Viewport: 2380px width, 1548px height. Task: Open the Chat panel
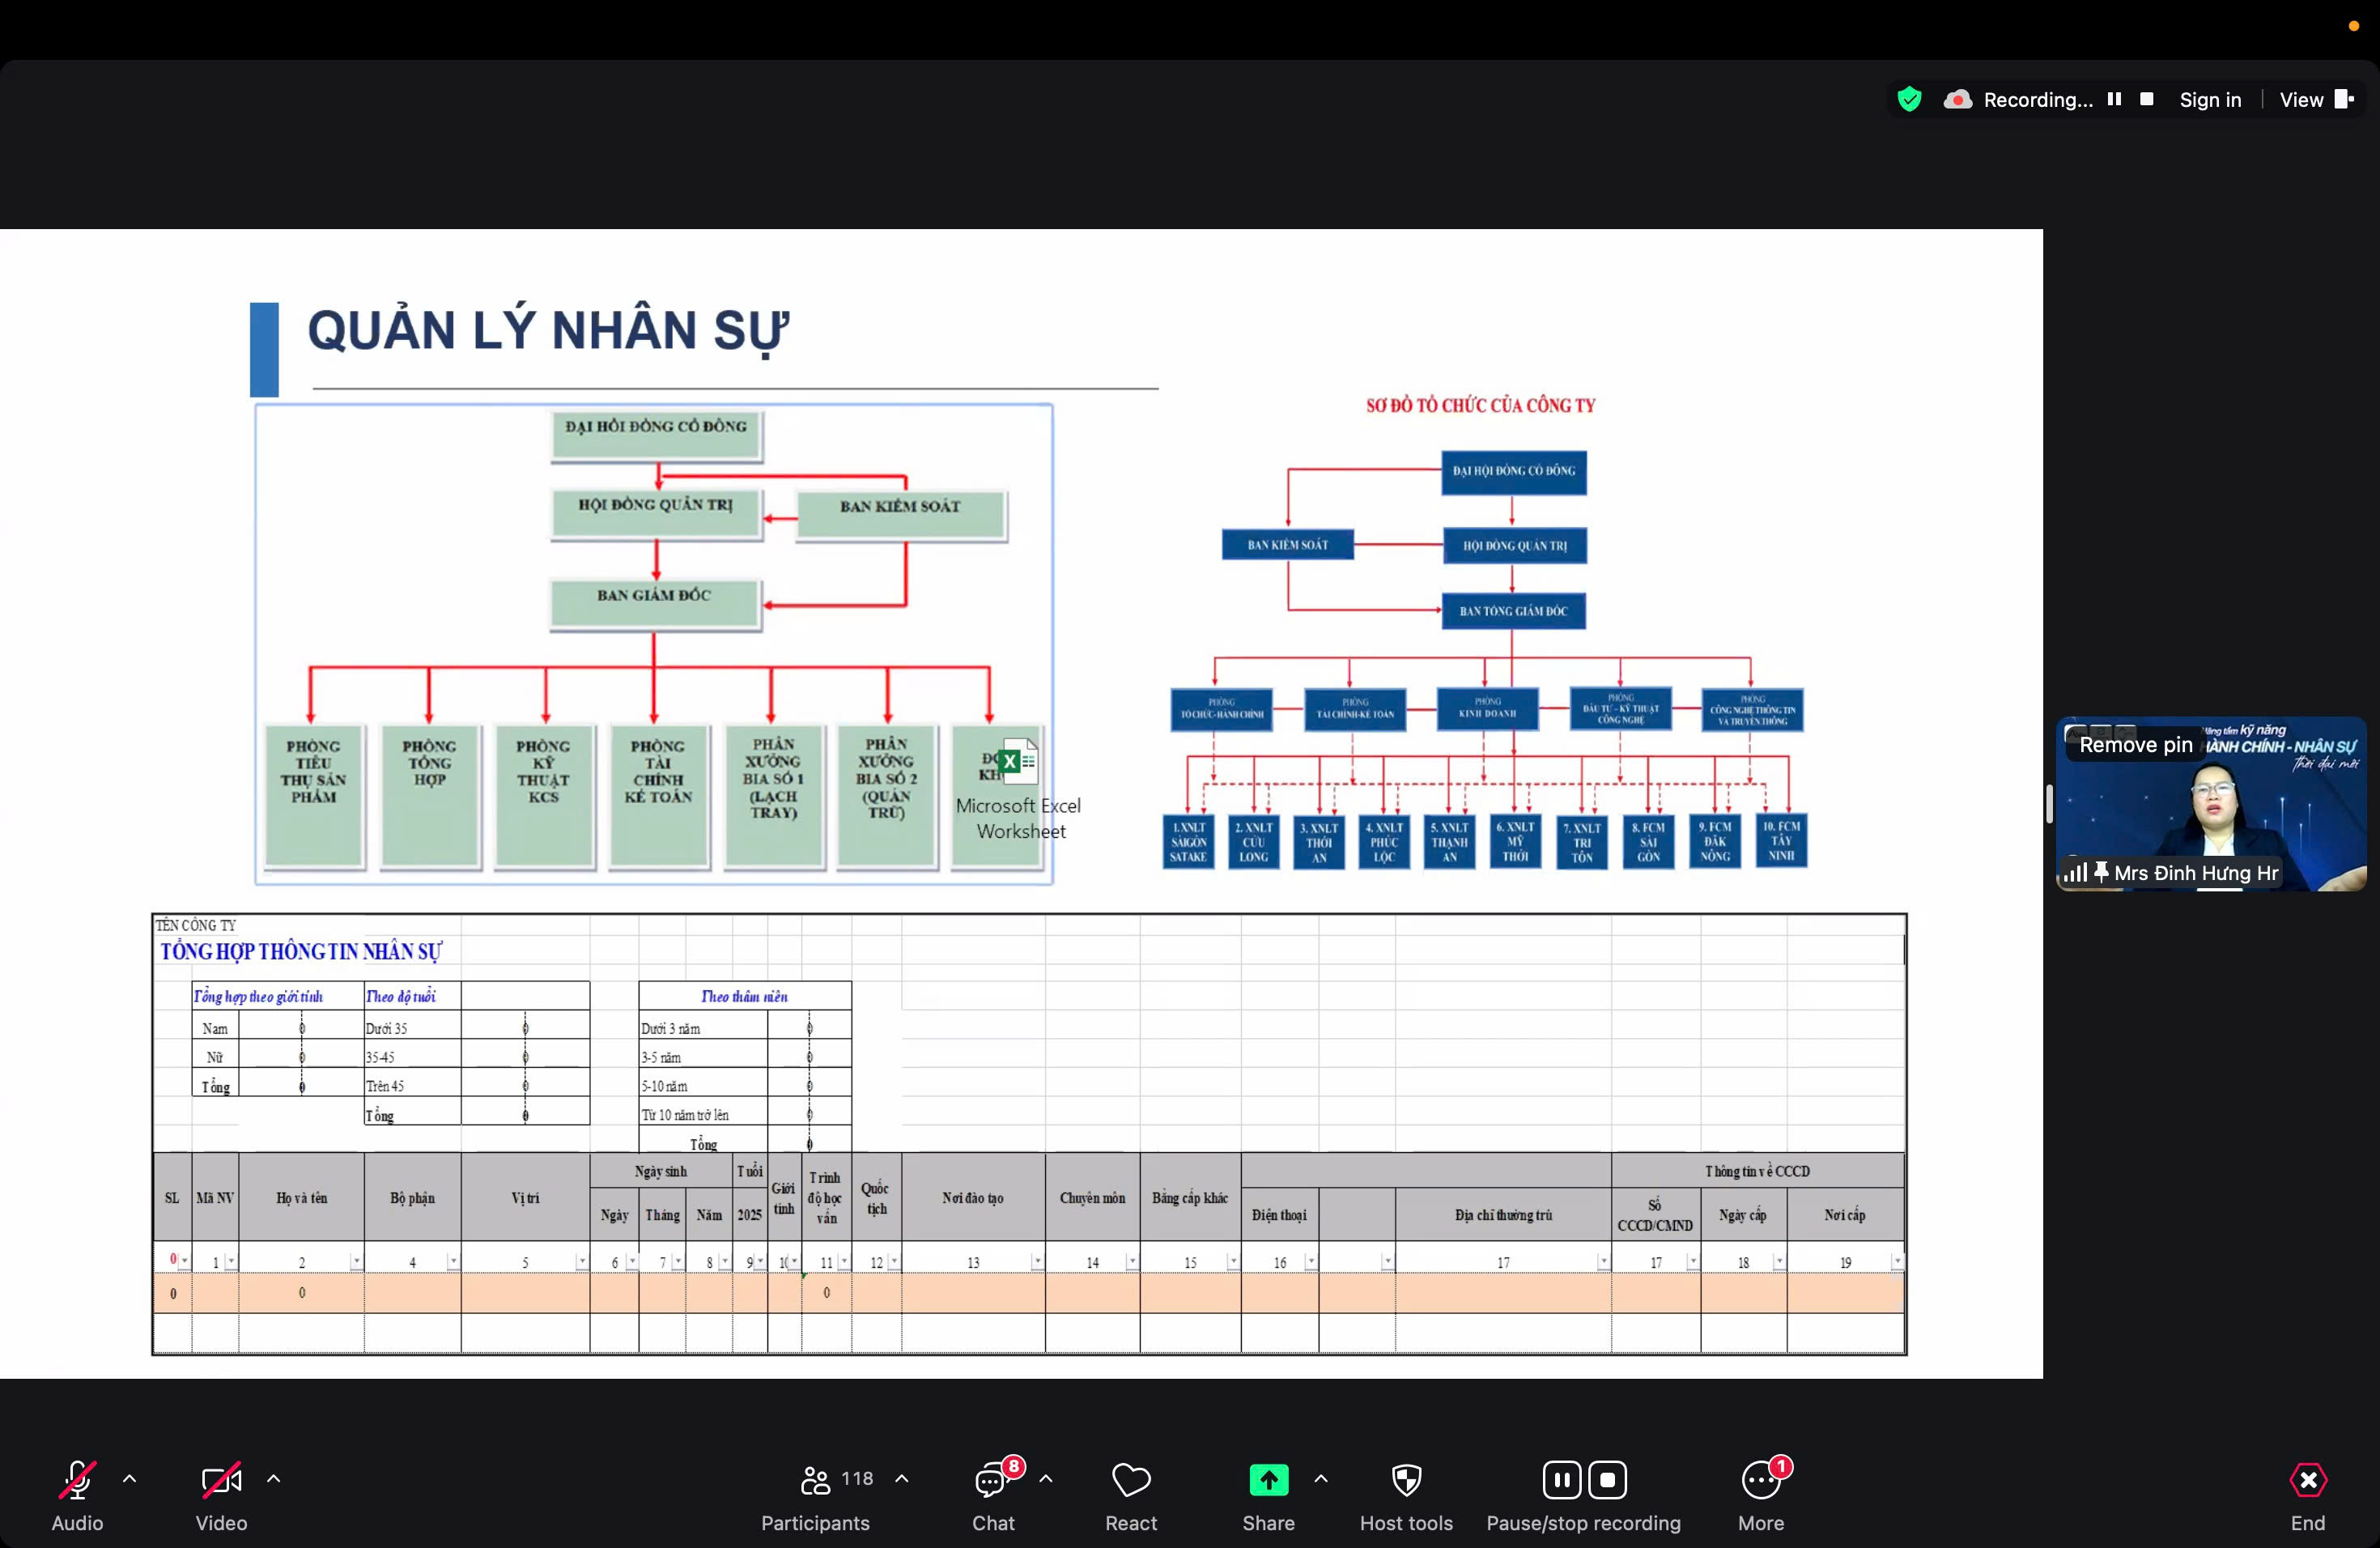pyautogui.click(x=992, y=1480)
